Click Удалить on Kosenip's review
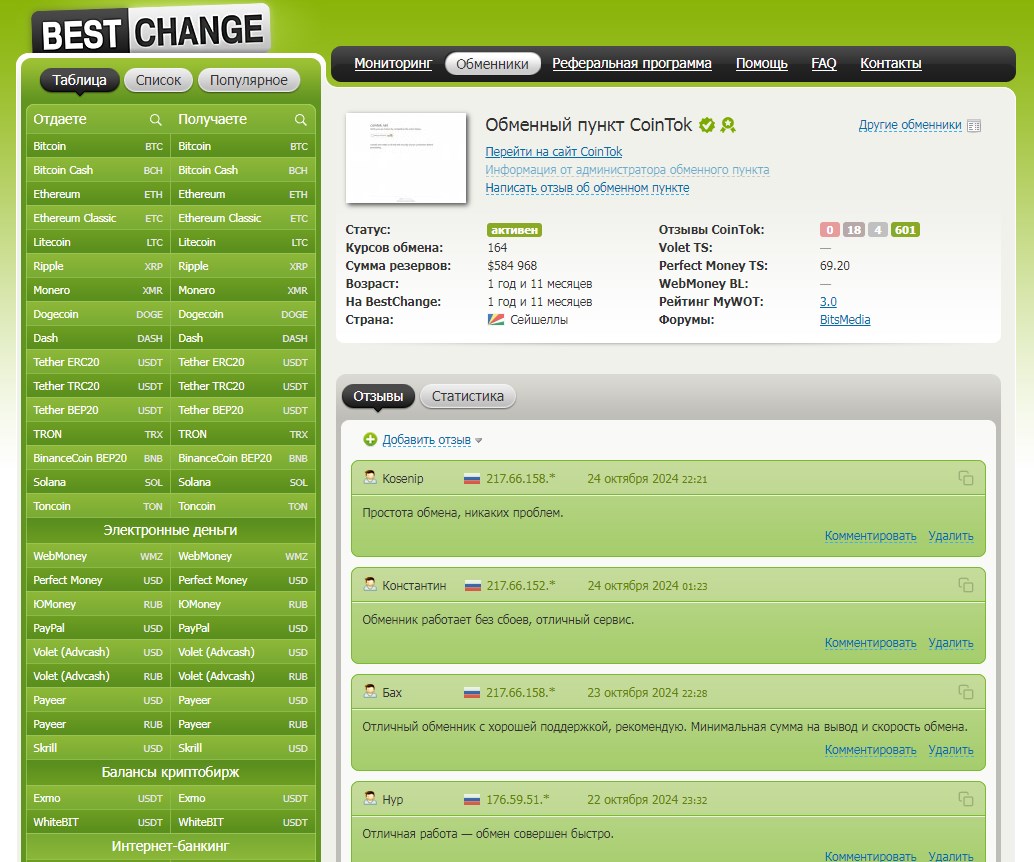 [951, 536]
